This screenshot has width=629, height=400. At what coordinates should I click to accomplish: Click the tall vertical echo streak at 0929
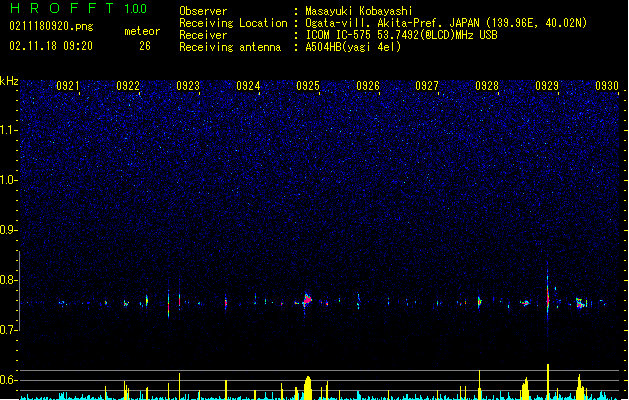(x=548, y=295)
